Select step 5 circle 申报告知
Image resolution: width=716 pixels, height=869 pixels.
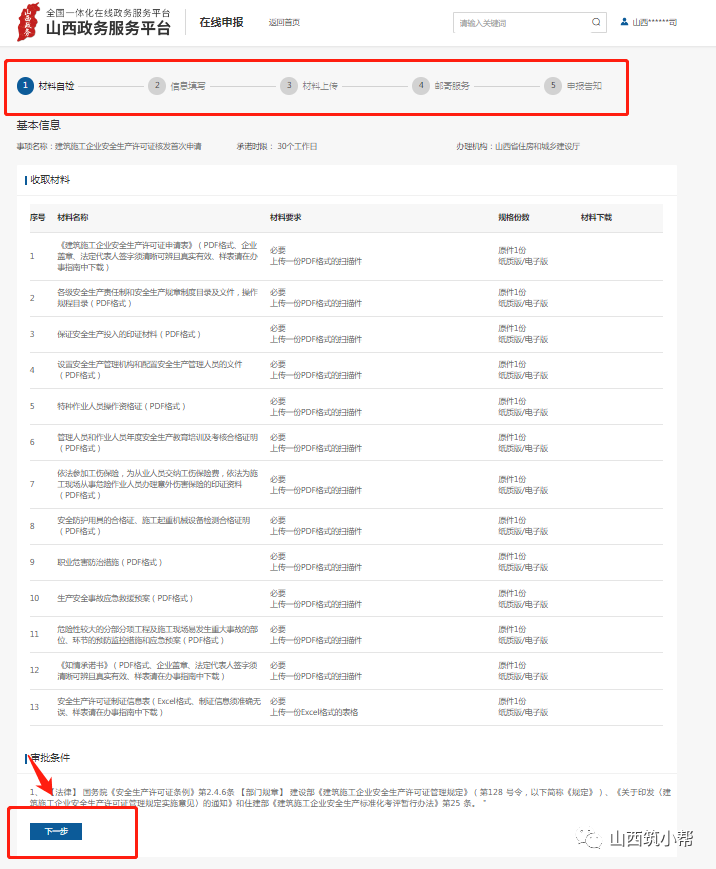pos(553,85)
